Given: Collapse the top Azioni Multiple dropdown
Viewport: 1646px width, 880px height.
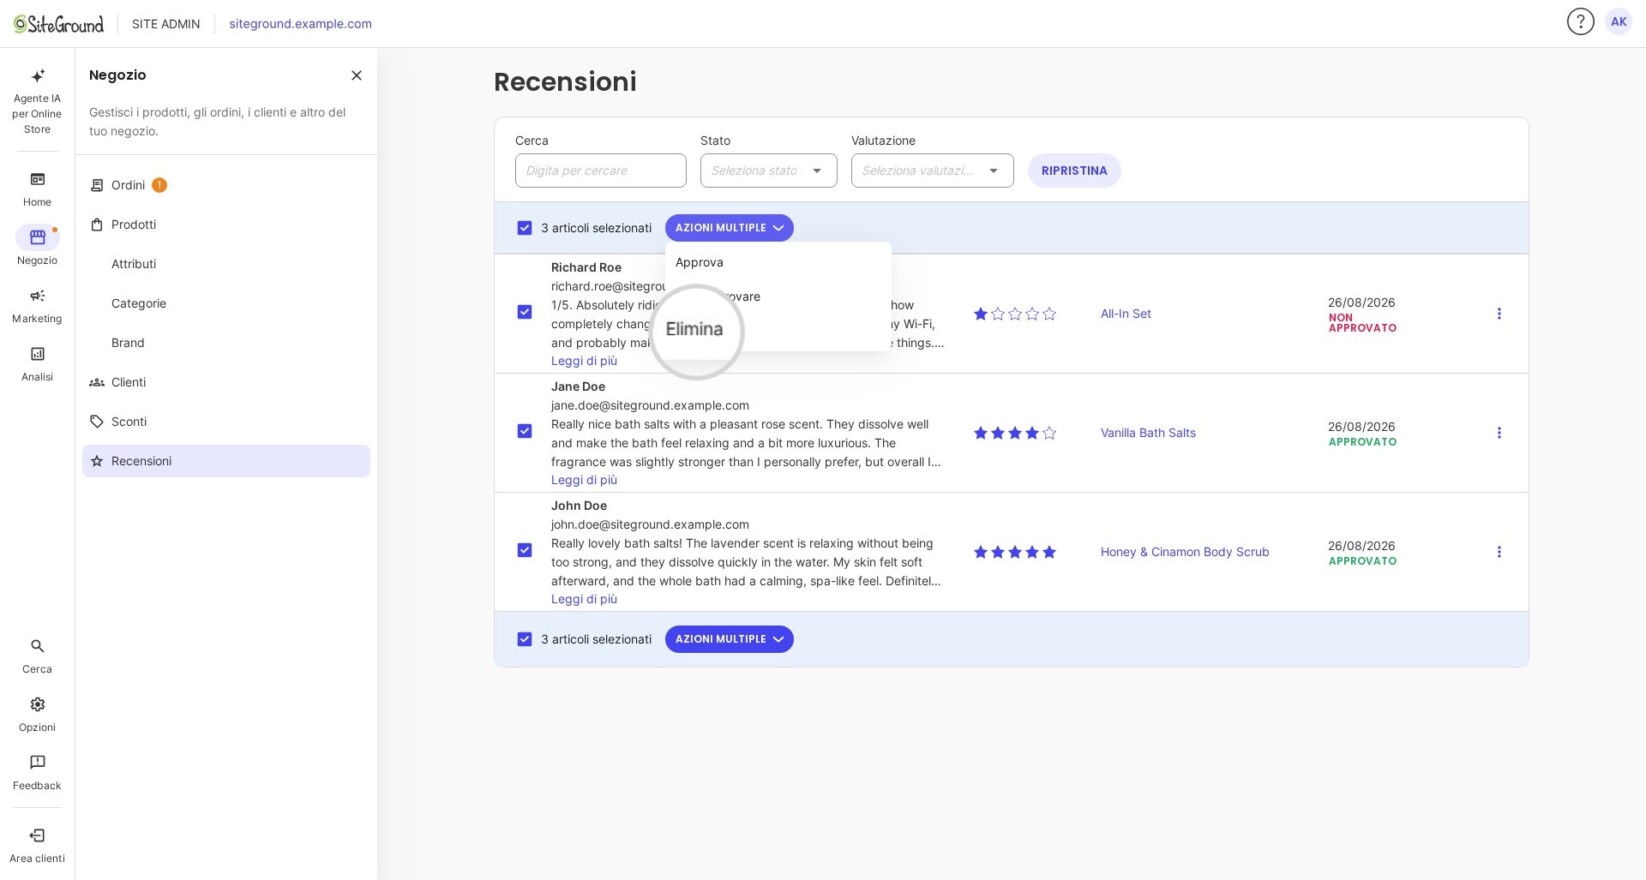Looking at the screenshot, I should coord(729,228).
